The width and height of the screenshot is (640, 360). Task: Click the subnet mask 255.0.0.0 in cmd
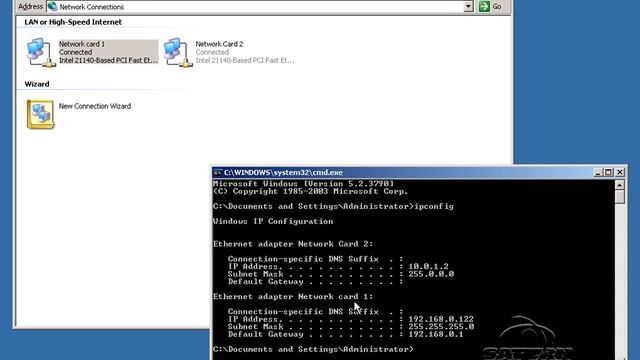point(431,274)
